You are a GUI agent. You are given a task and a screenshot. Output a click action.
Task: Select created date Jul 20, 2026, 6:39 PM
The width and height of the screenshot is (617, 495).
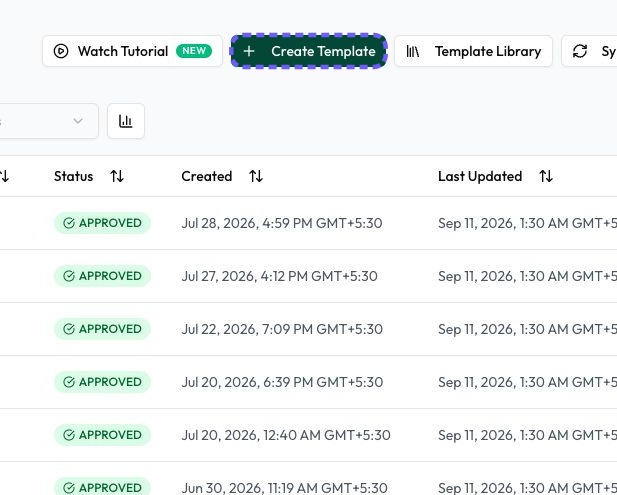[282, 382]
